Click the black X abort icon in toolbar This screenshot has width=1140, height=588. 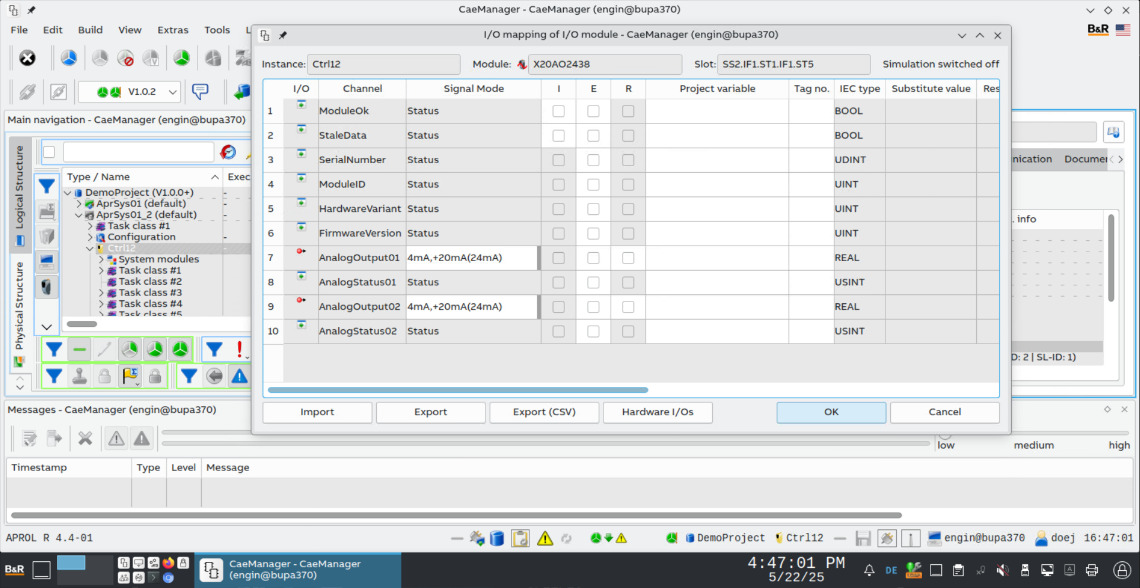[28, 58]
